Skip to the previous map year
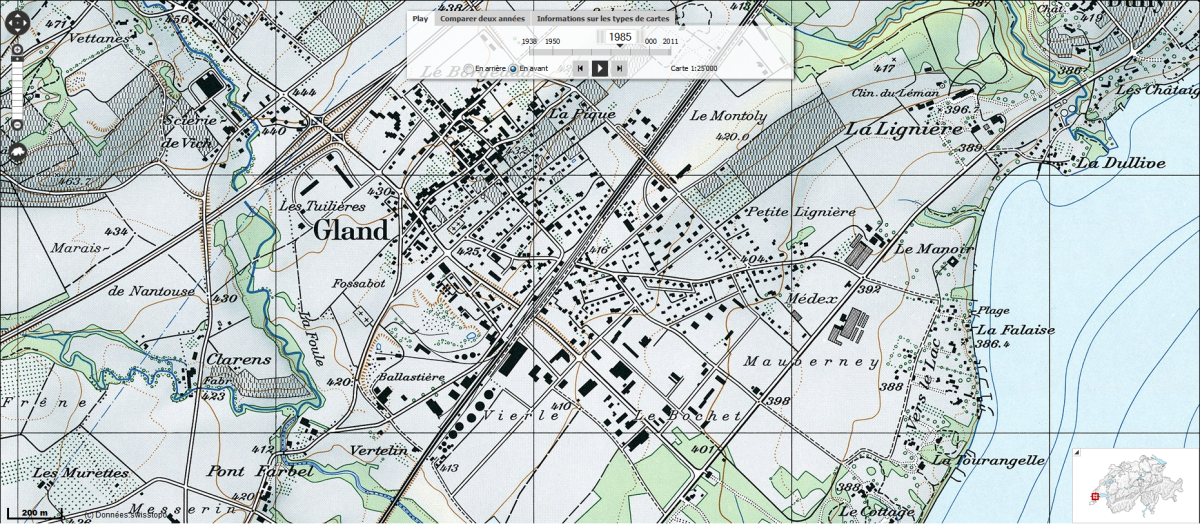The width and height of the screenshot is (1200, 524). (x=579, y=68)
